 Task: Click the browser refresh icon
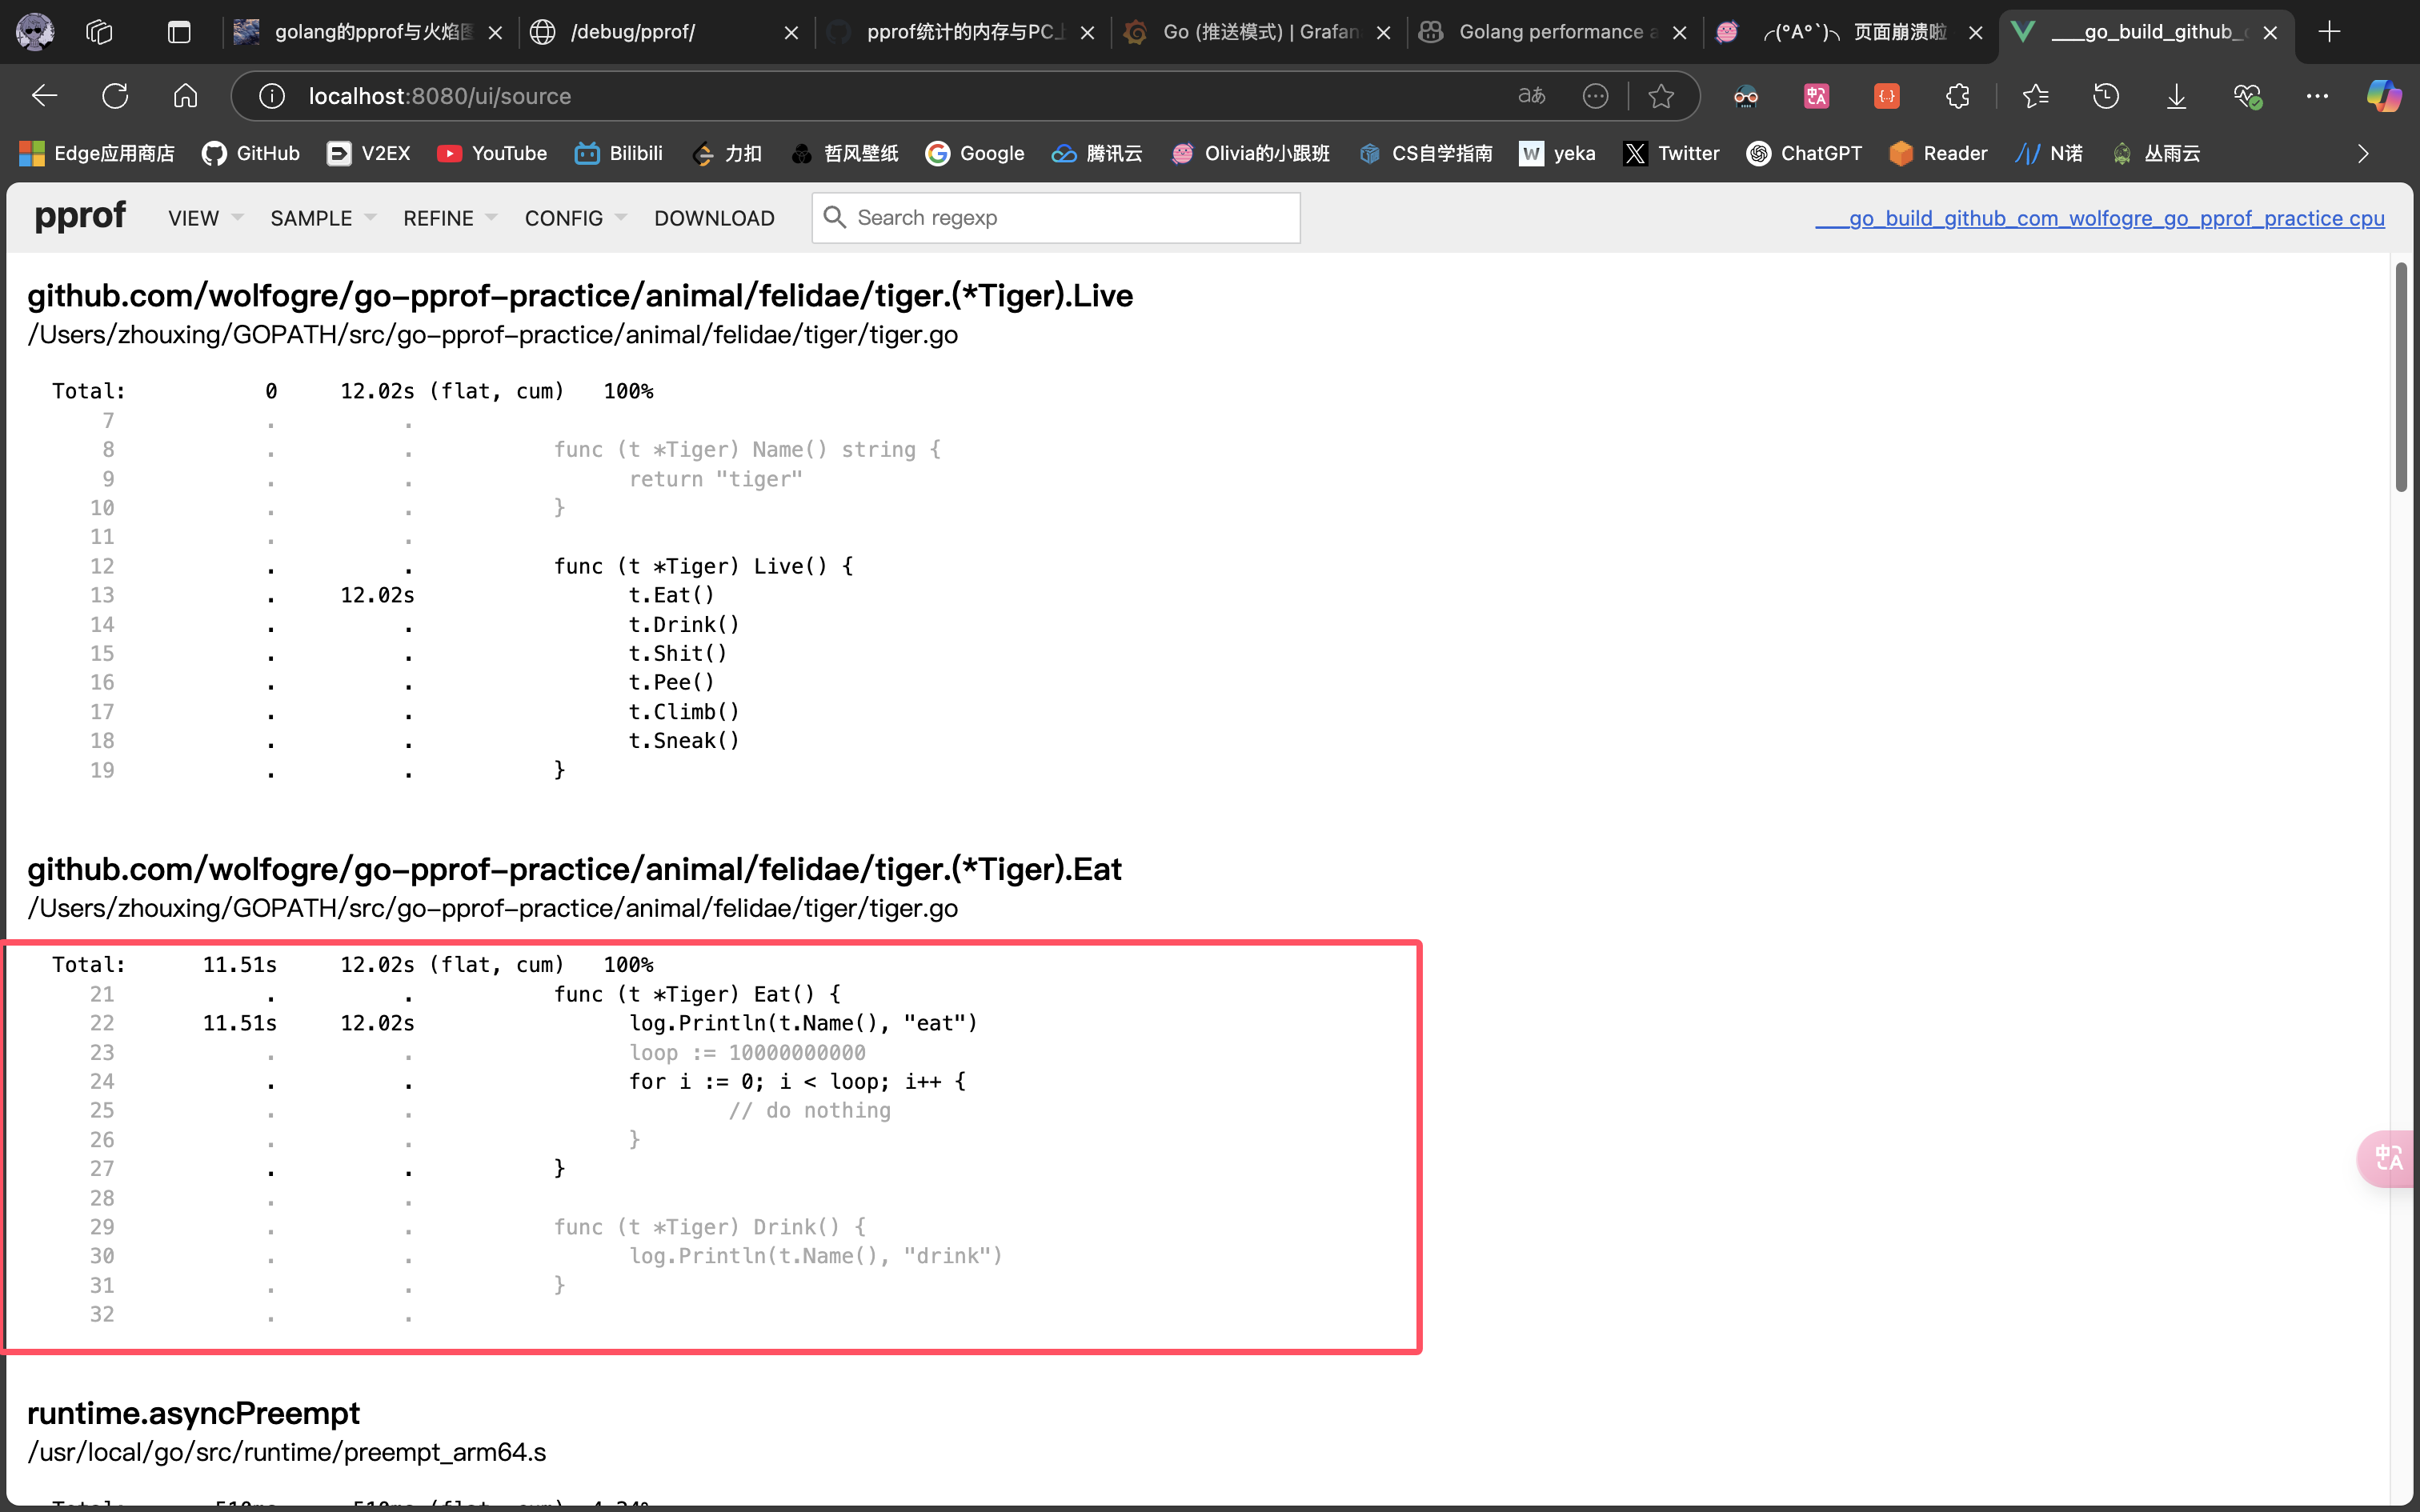coord(115,96)
